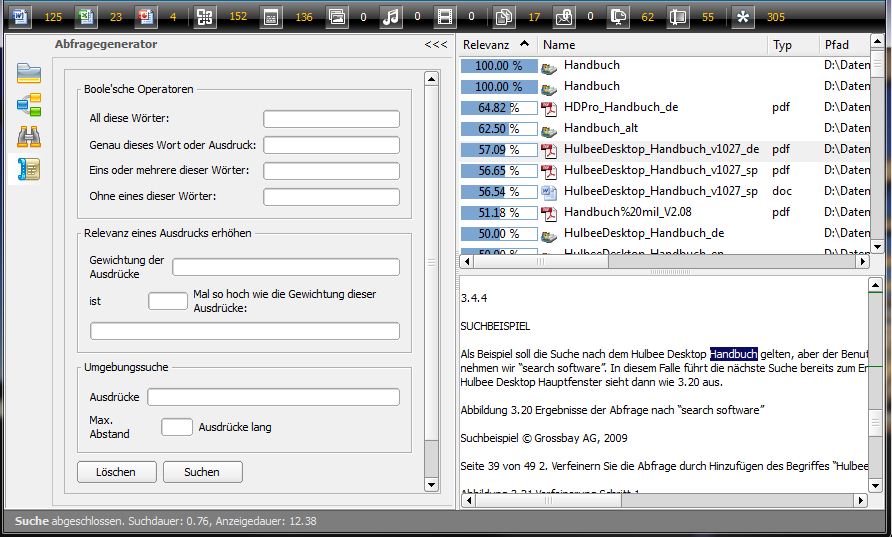This screenshot has width=892, height=537.
Task: Open the folder view in sidebar
Action: click(x=29, y=72)
